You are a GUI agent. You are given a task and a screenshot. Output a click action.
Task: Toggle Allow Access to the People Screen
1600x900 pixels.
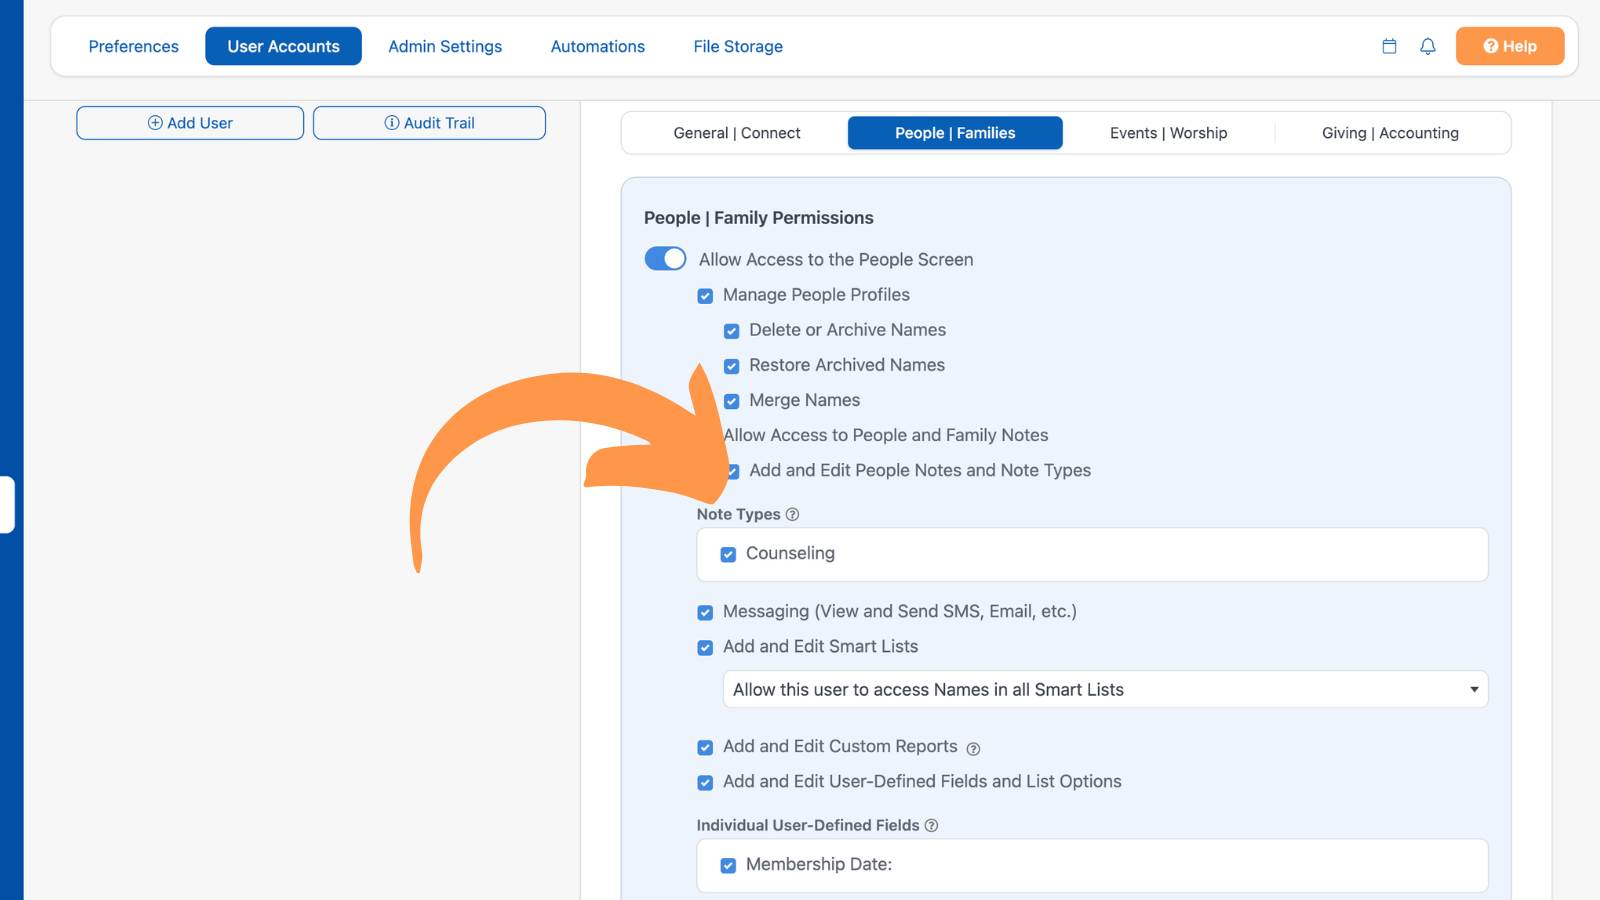point(665,259)
